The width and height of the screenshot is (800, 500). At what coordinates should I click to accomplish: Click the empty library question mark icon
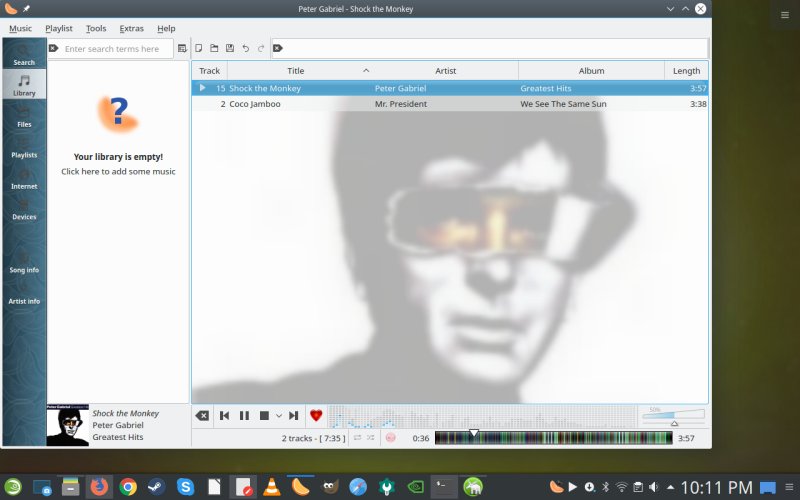pyautogui.click(x=118, y=112)
